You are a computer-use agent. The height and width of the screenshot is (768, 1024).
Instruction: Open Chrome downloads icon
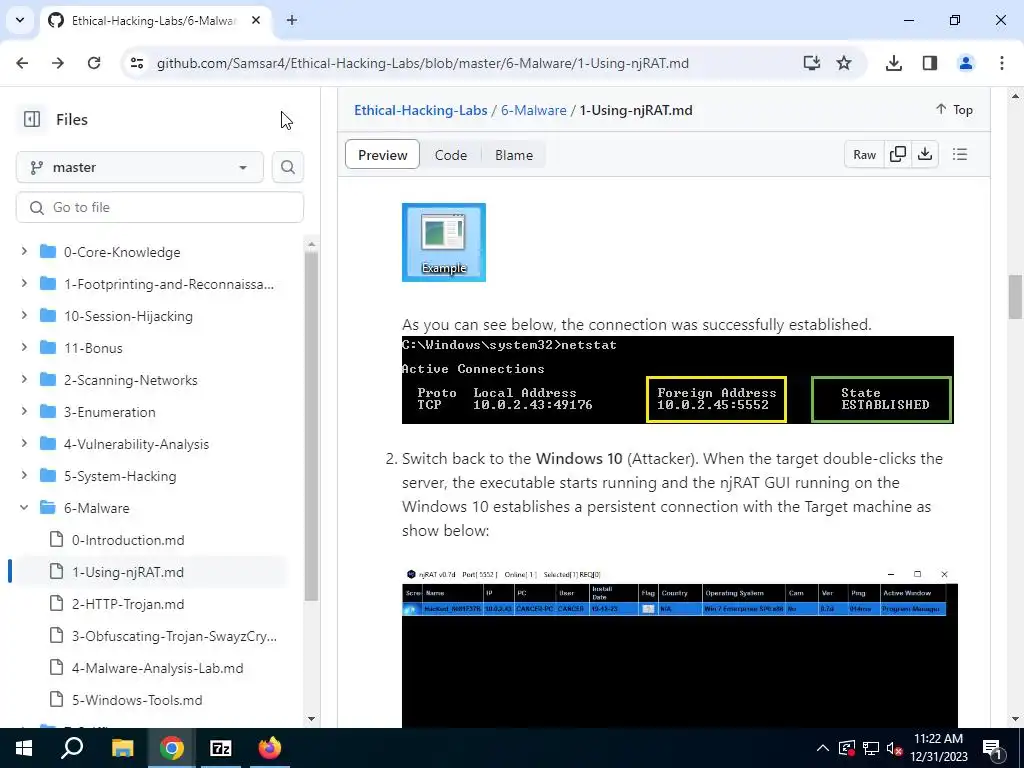click(894, 63)
